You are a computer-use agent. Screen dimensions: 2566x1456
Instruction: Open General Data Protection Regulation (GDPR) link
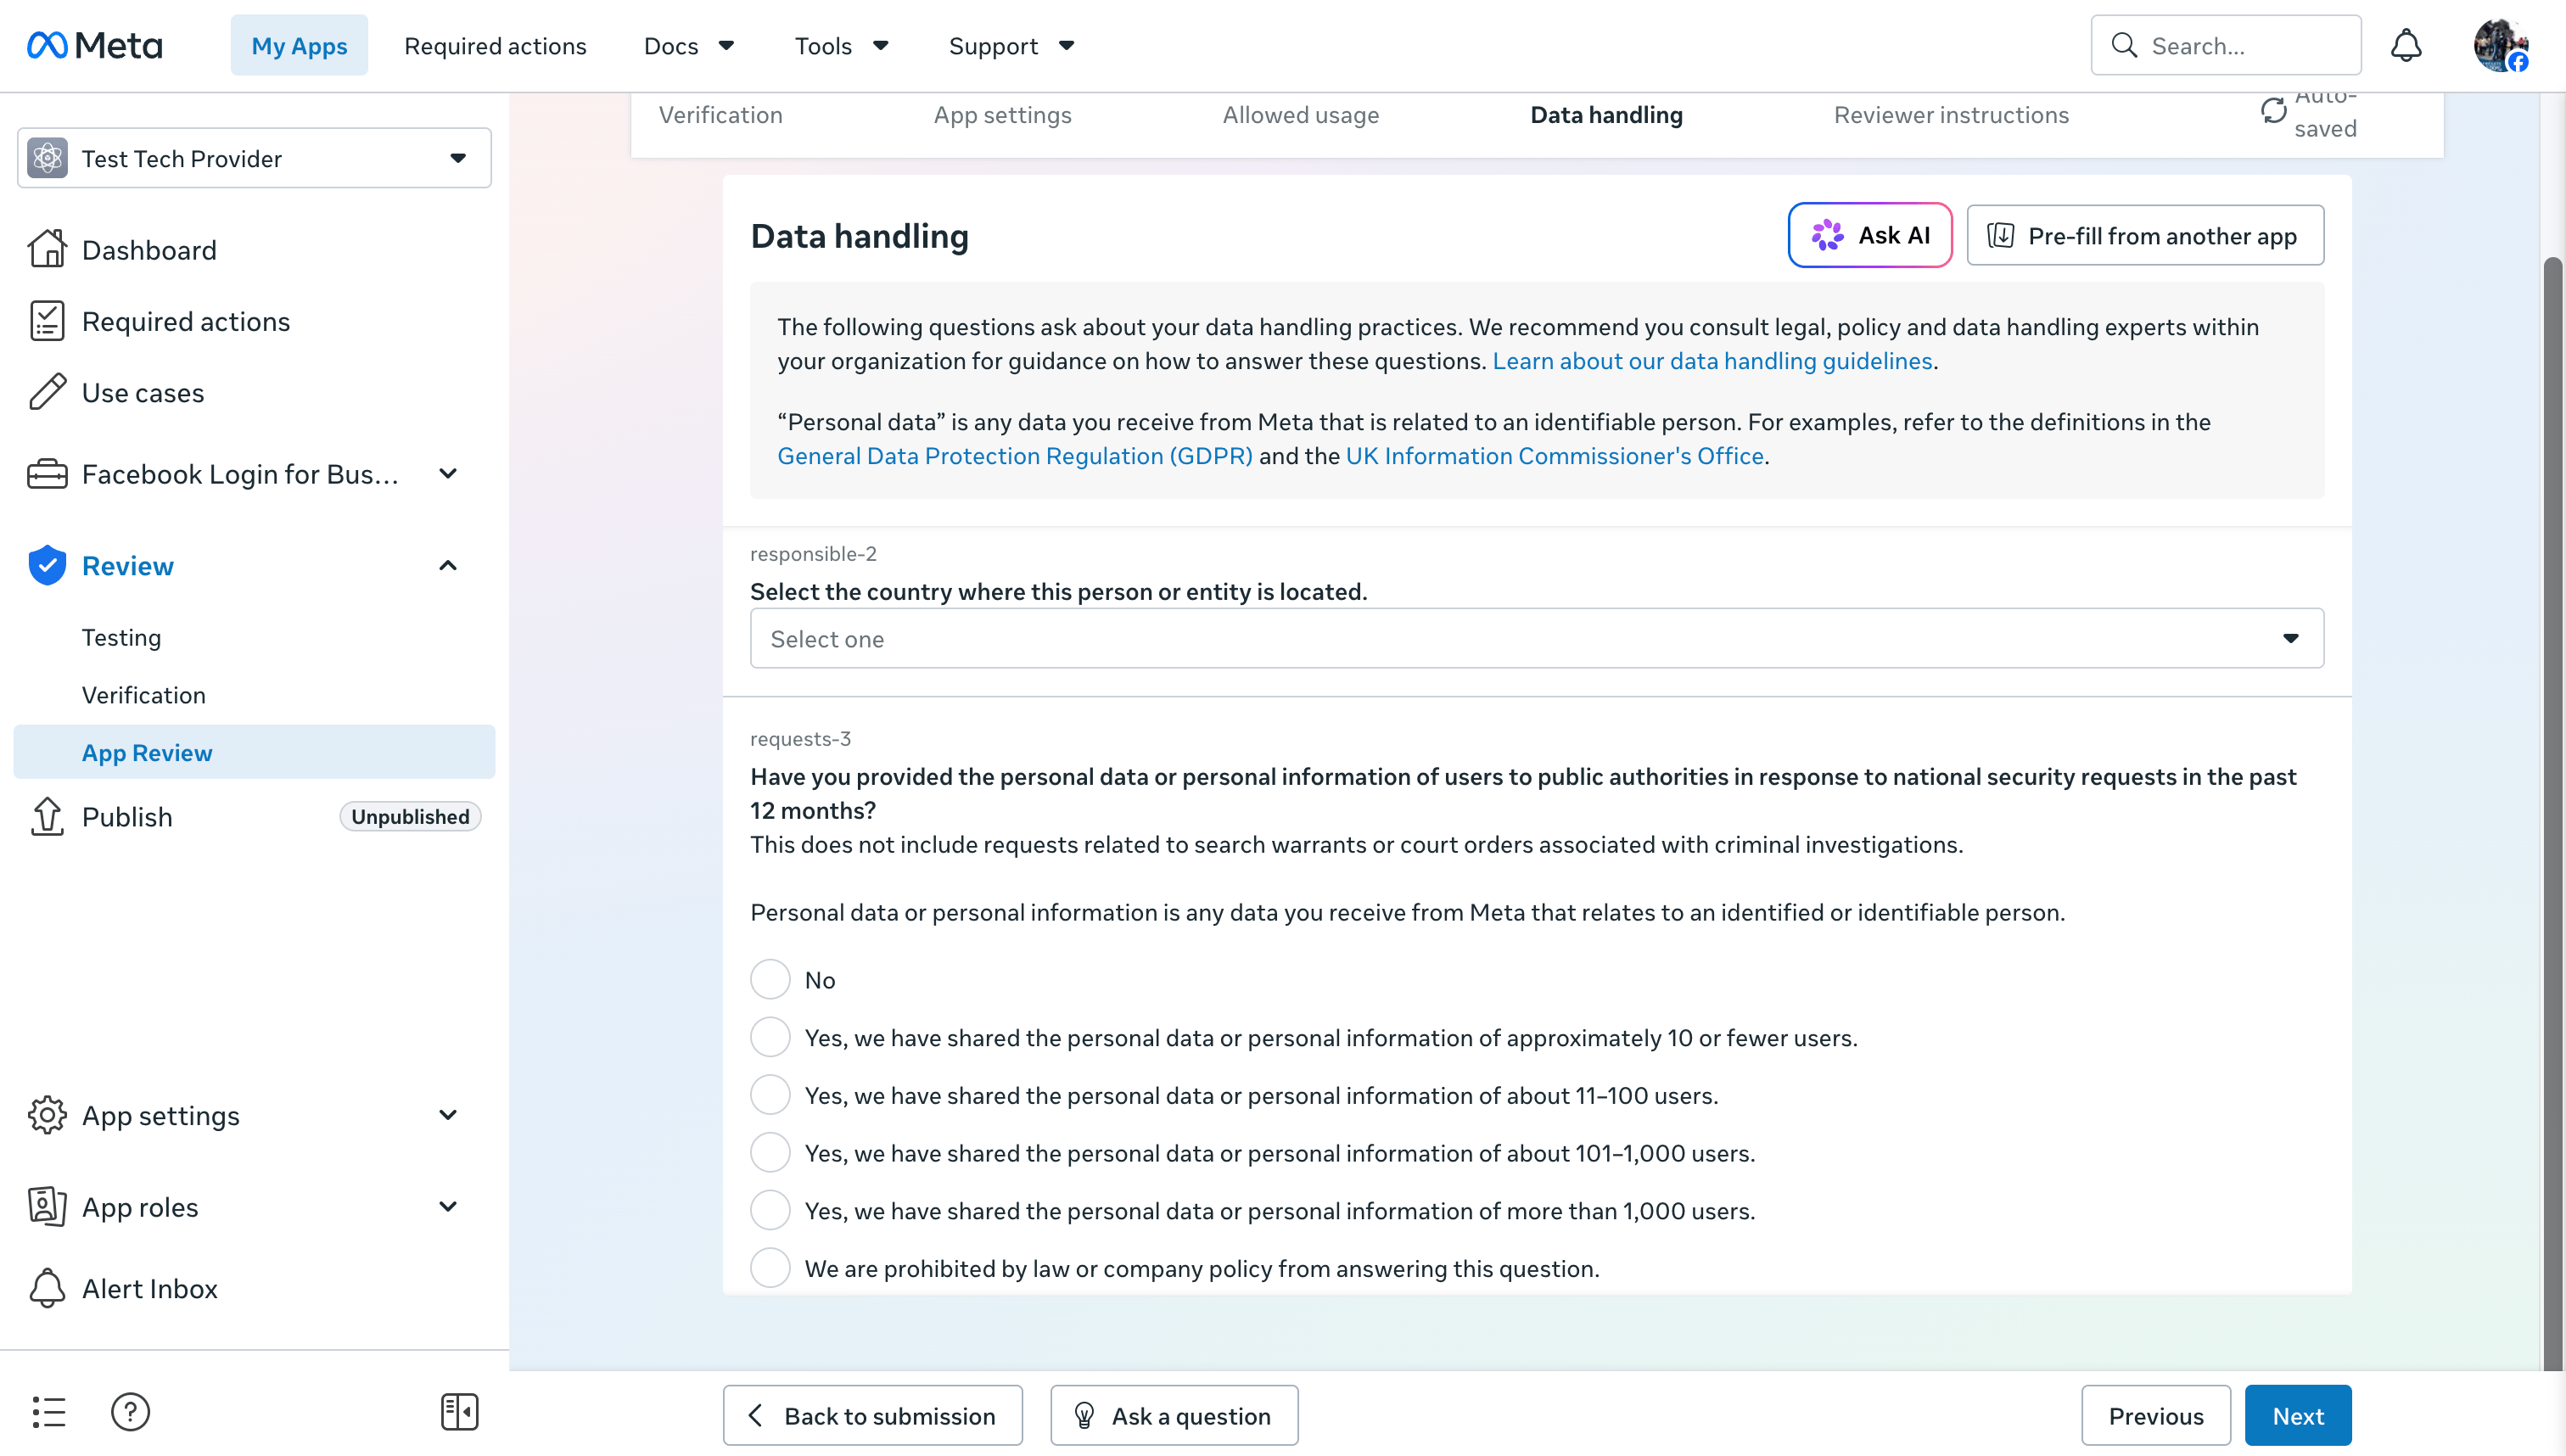click(x=1014, y=456)
